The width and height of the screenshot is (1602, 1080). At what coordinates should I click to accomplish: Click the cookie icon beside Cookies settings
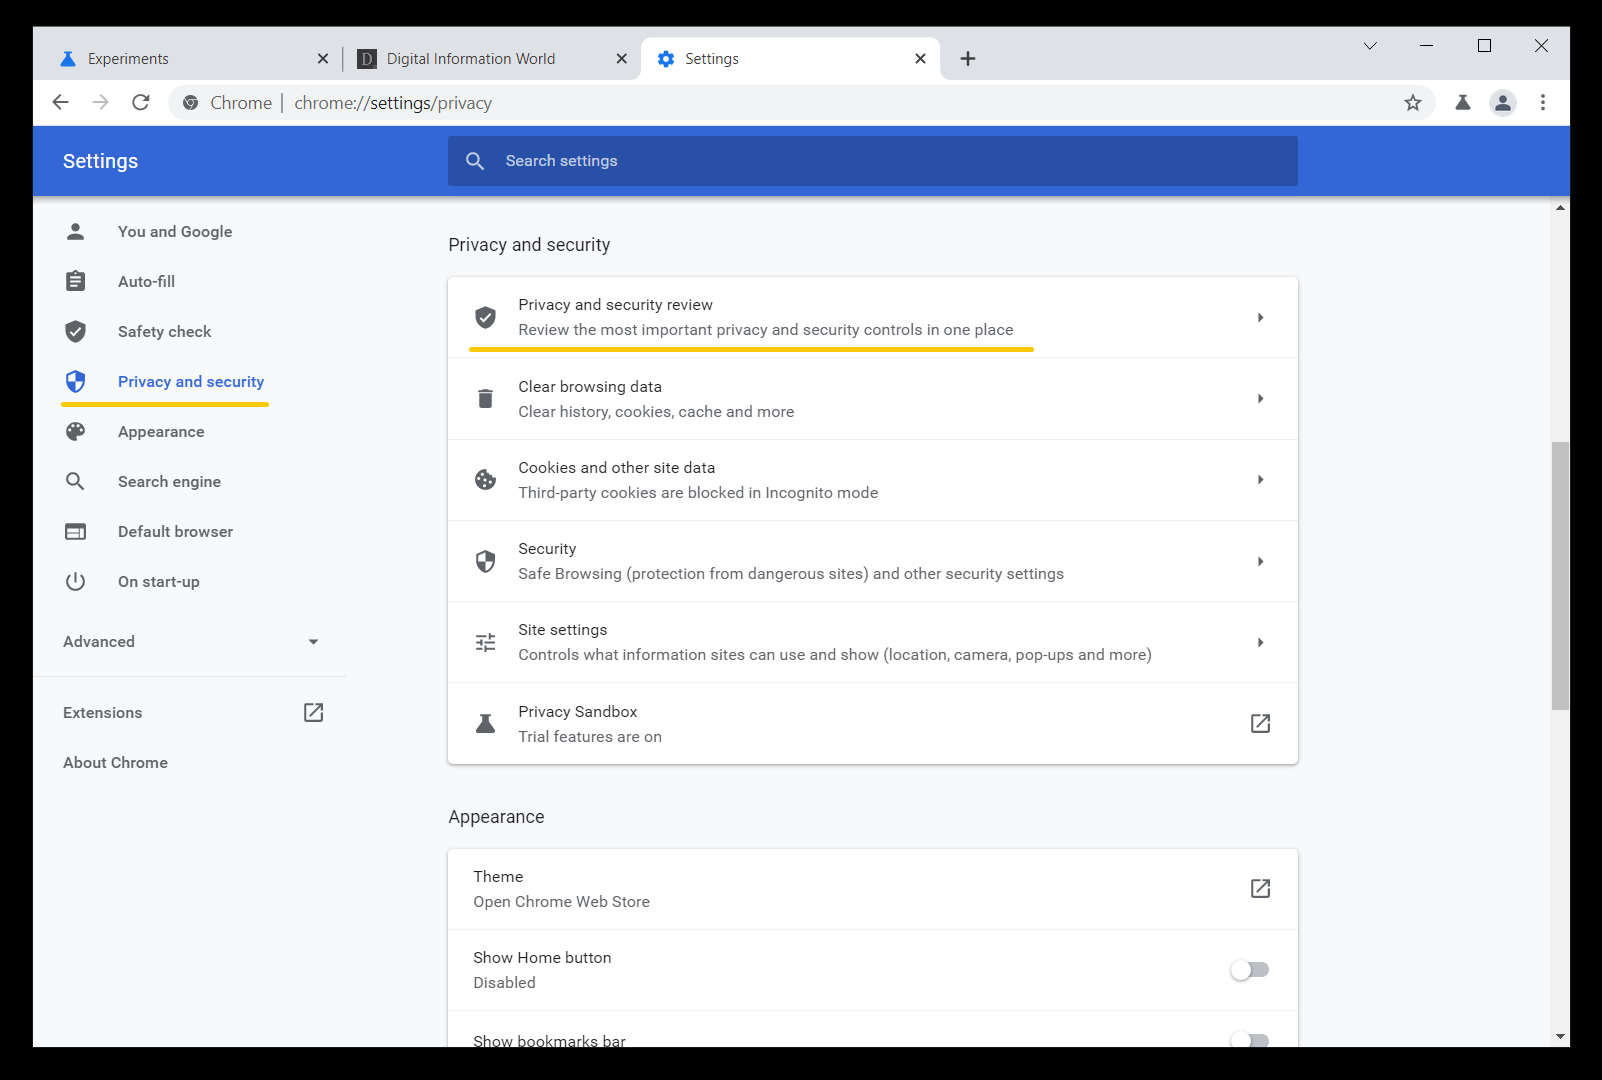[x=485, y=479]
